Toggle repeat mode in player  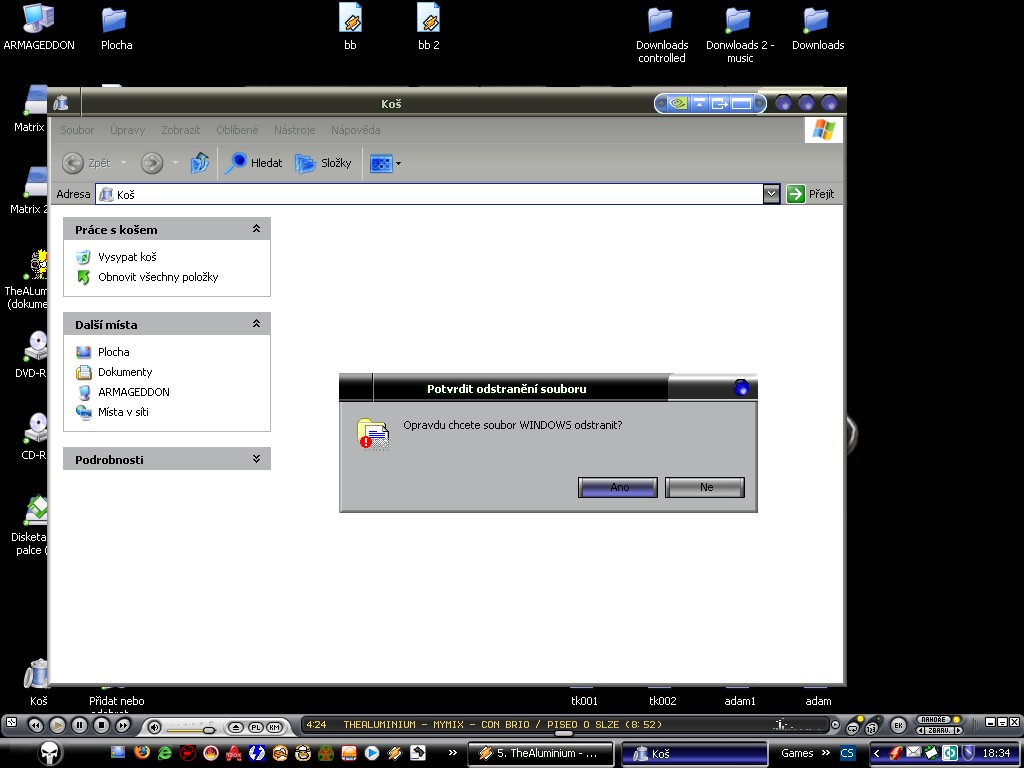(852, 727)
